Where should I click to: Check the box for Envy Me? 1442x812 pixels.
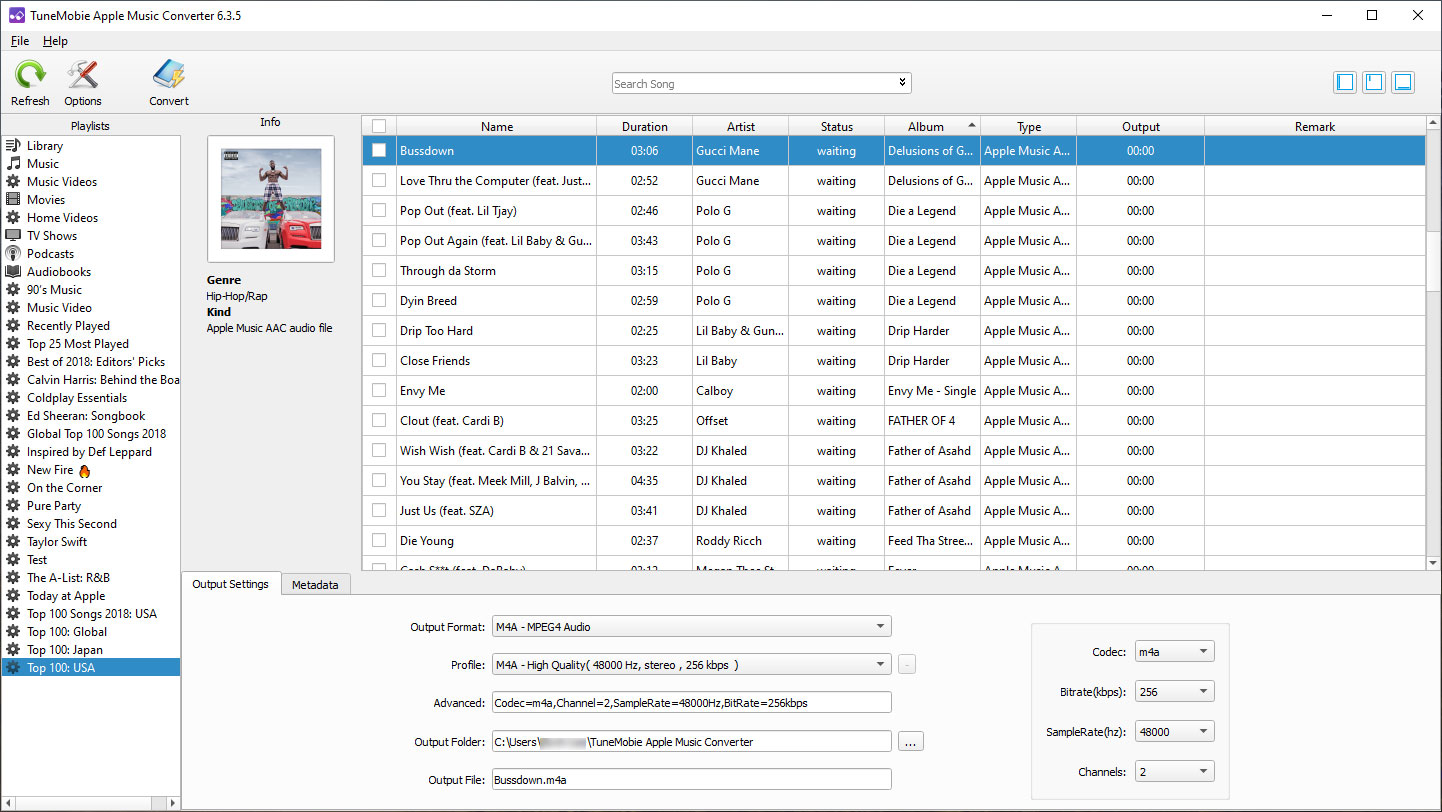point(378,391)
